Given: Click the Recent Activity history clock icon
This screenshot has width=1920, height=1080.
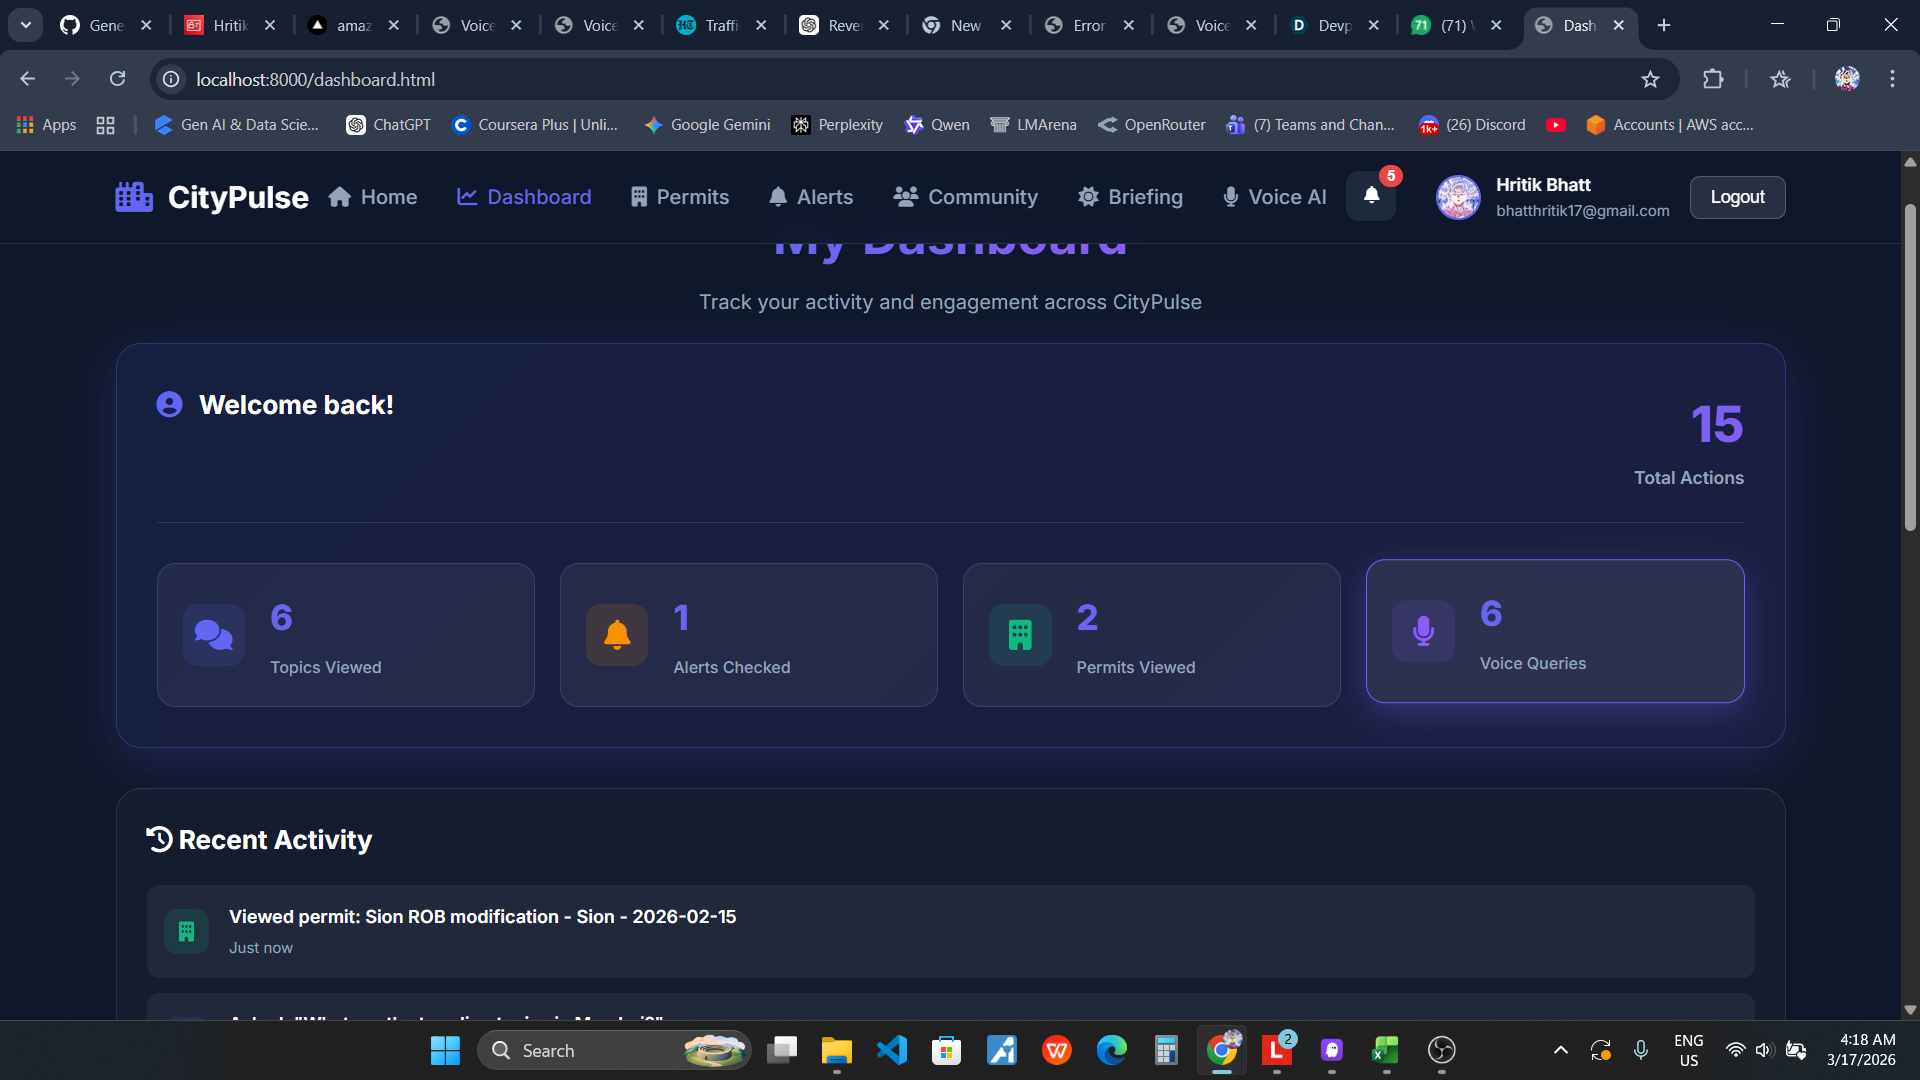Looking at the screenshot, I should point(160,840).
